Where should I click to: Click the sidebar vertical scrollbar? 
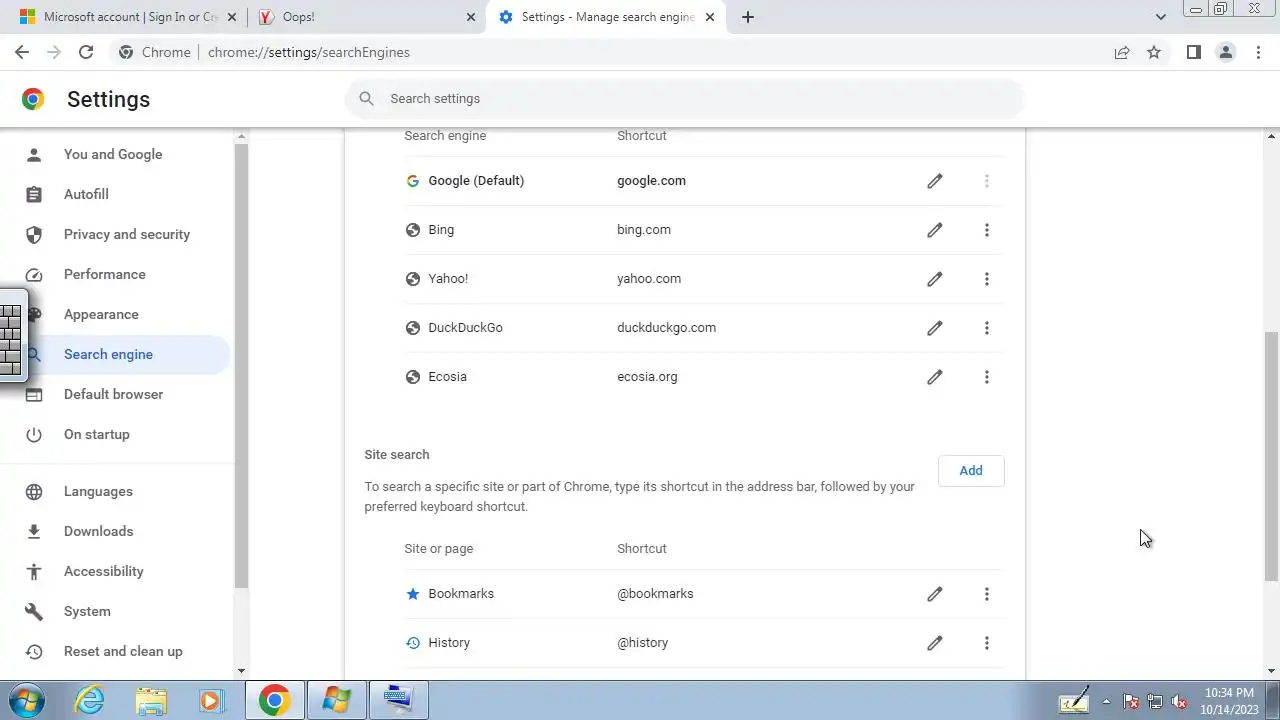(241, 365)
